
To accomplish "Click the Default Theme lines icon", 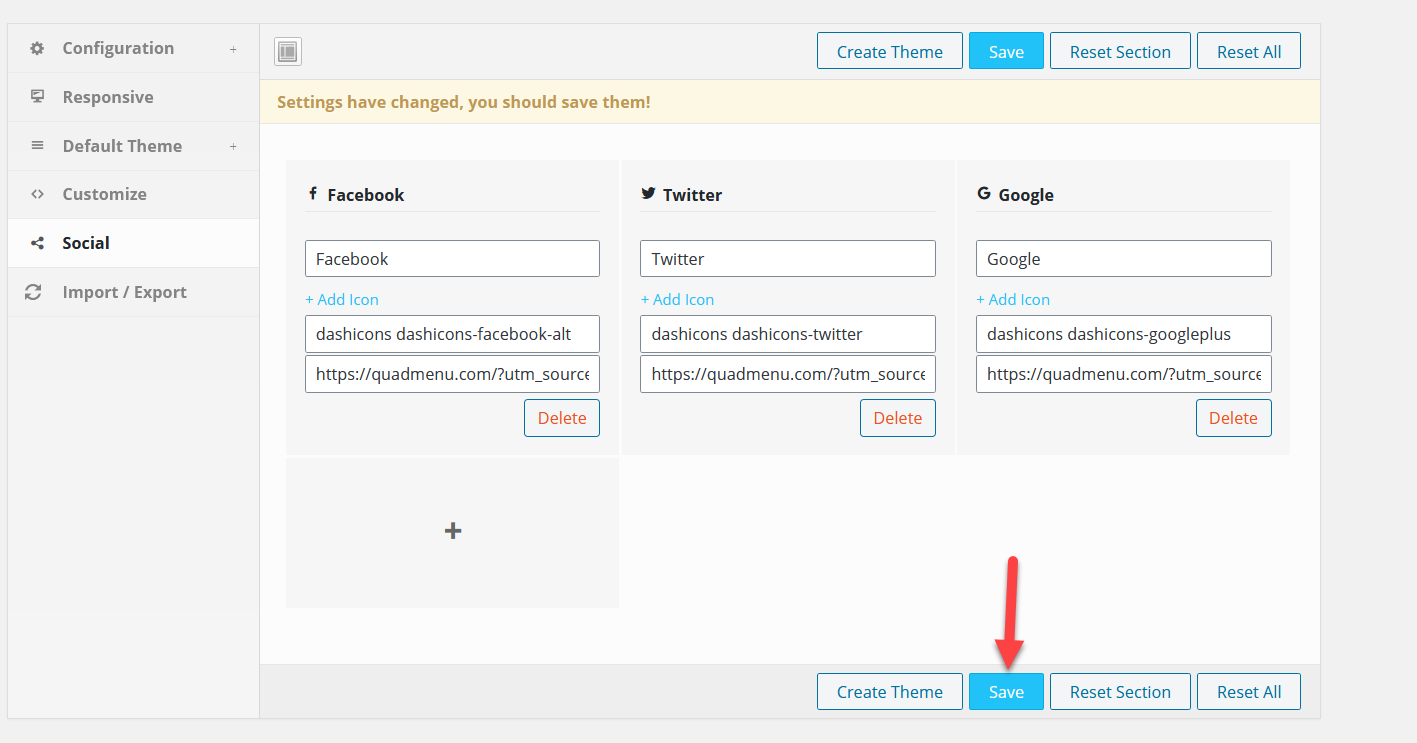I will point(37,146).
